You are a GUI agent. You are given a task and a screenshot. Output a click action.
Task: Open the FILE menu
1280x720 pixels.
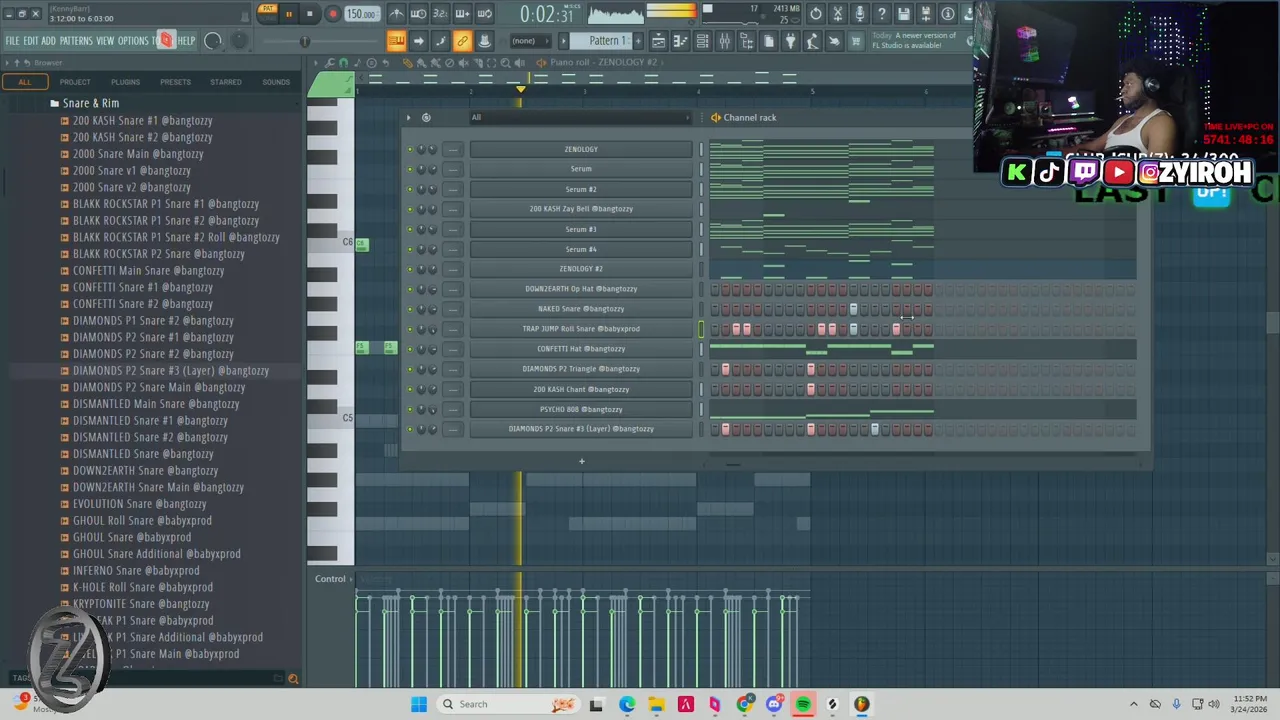point(12,41)
